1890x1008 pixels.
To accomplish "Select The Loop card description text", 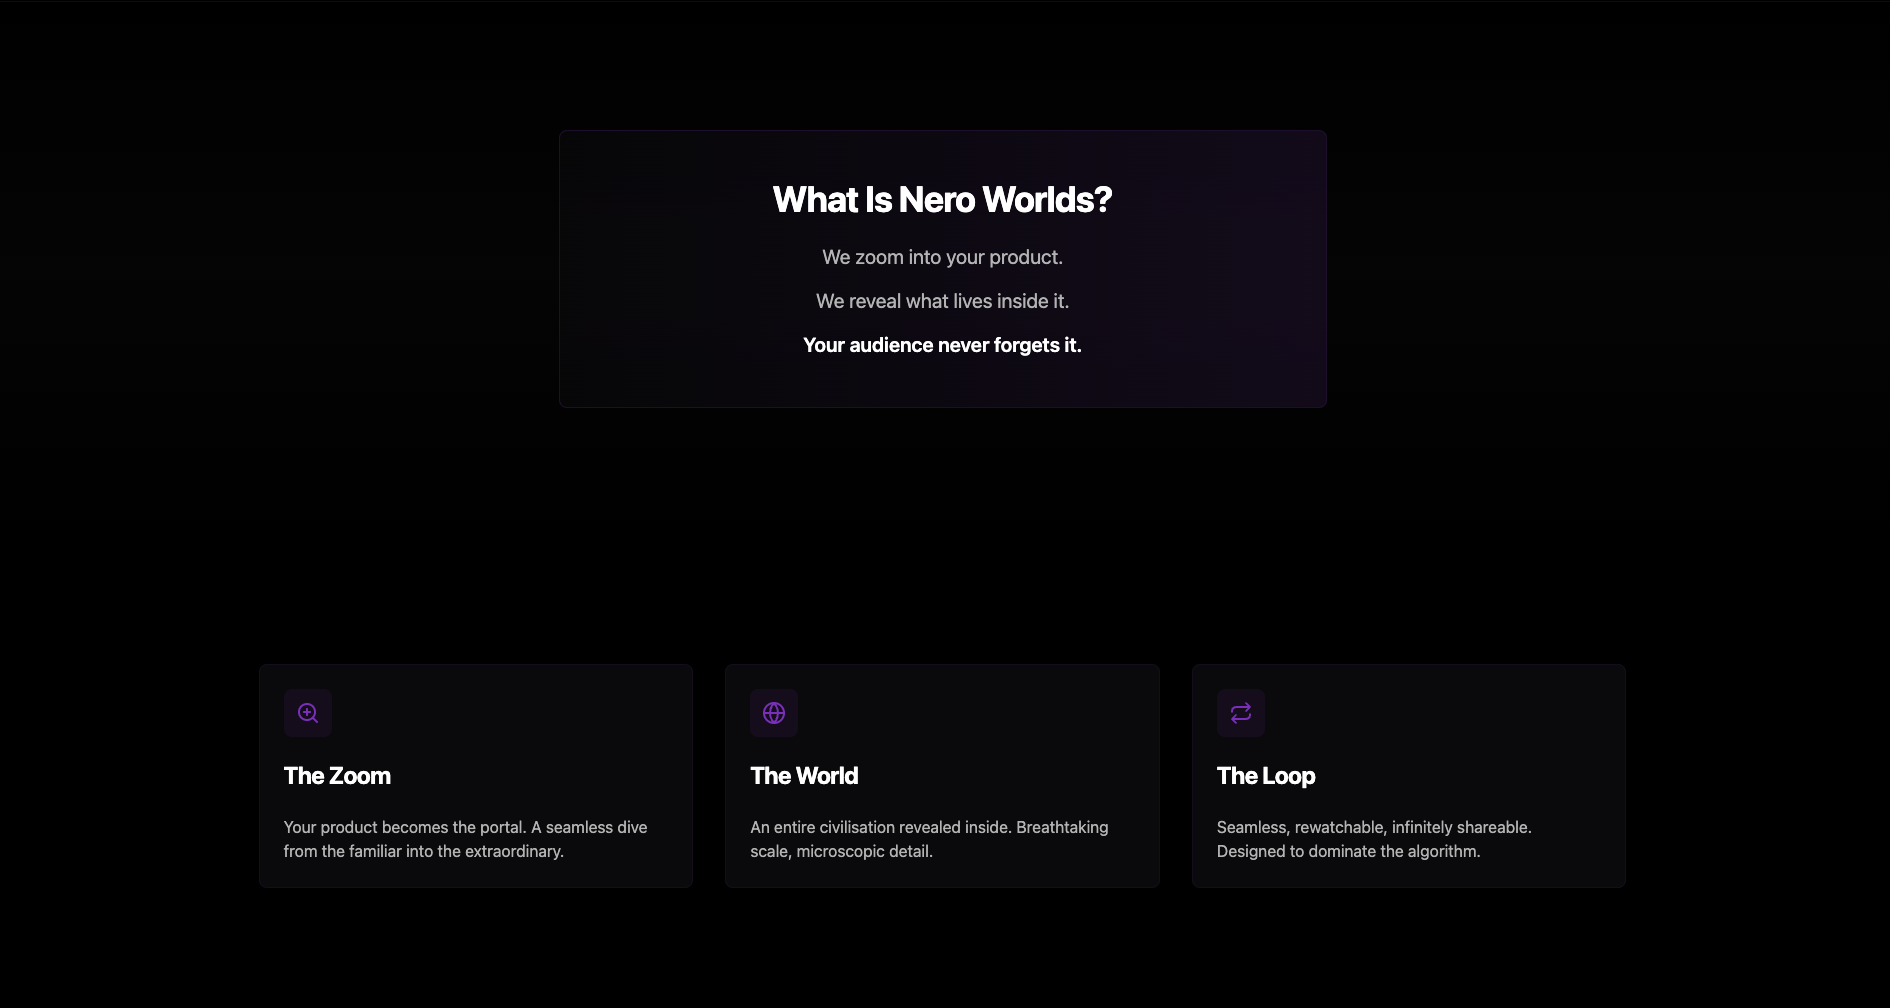I will tap(1374, 839).
